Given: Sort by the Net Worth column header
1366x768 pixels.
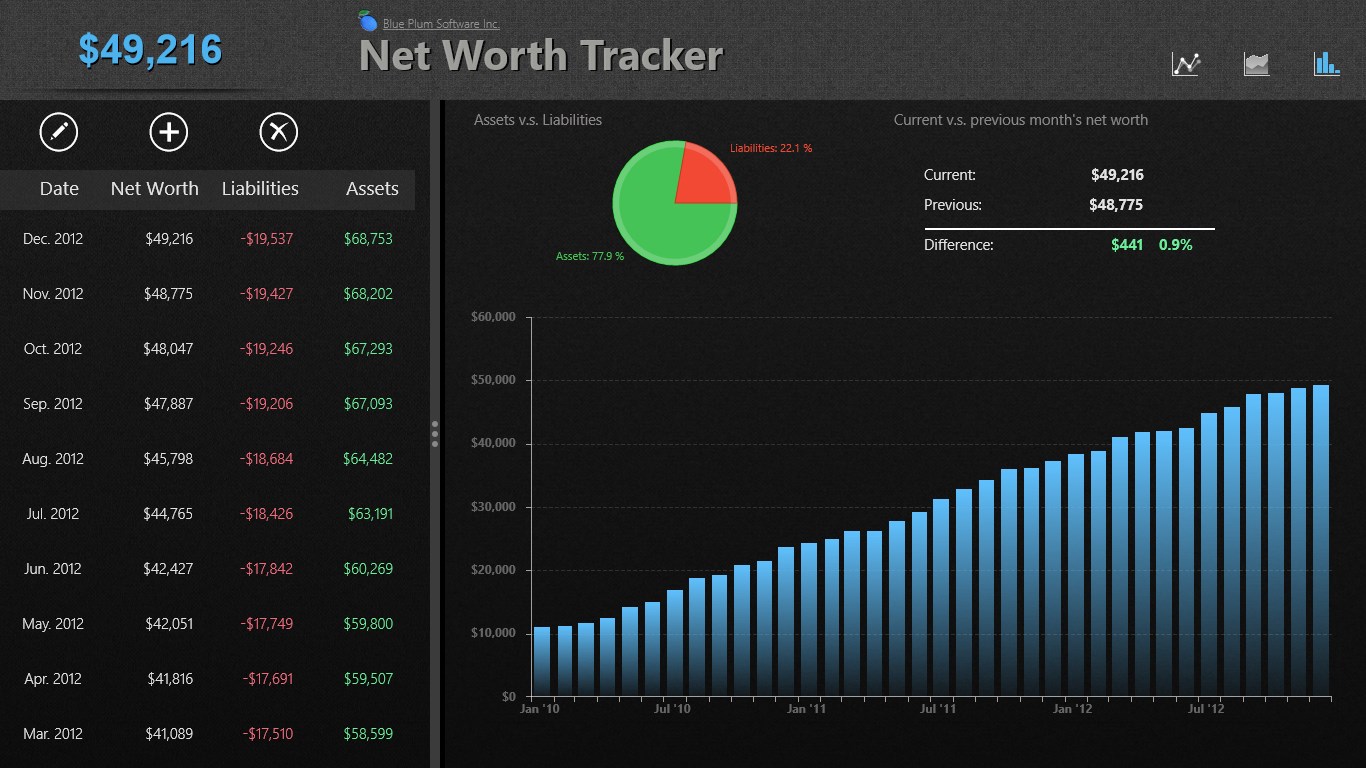Looking at the screenshot, I should (x=155, y=189).
